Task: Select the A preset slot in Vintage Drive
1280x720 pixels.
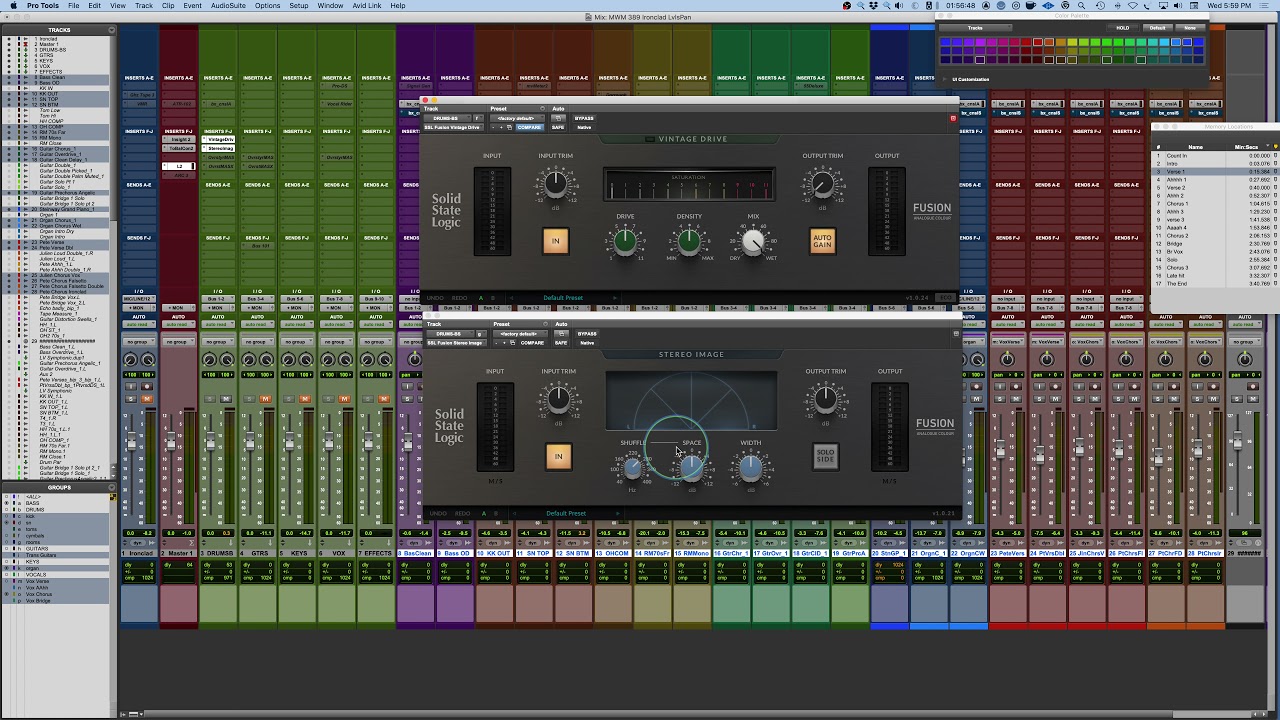Action: (480, 298)
